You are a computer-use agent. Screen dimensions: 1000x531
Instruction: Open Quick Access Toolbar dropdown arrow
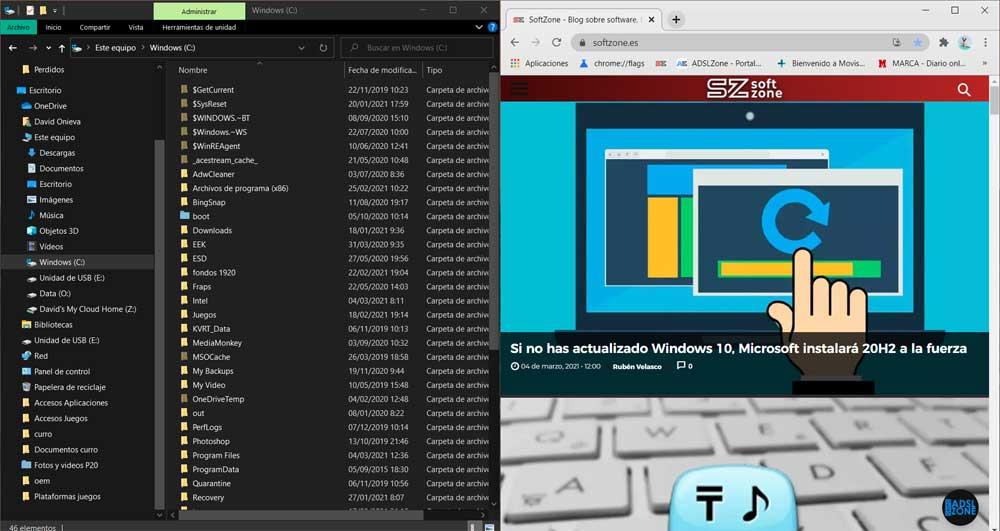pos(54,11)
